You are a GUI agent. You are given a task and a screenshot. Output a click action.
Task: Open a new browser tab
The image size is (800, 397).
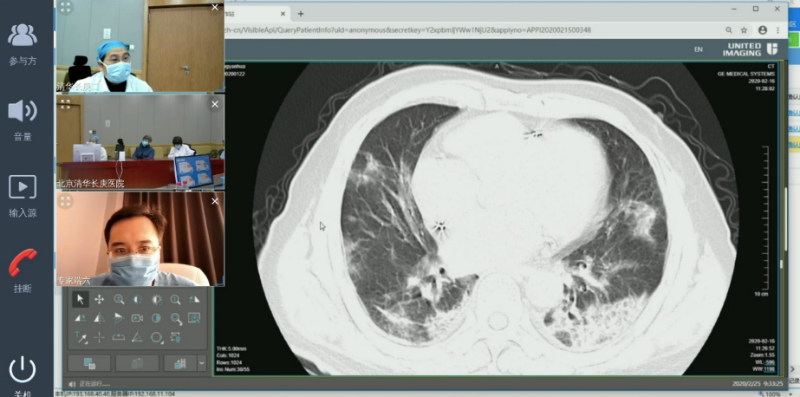pos(301,14)
